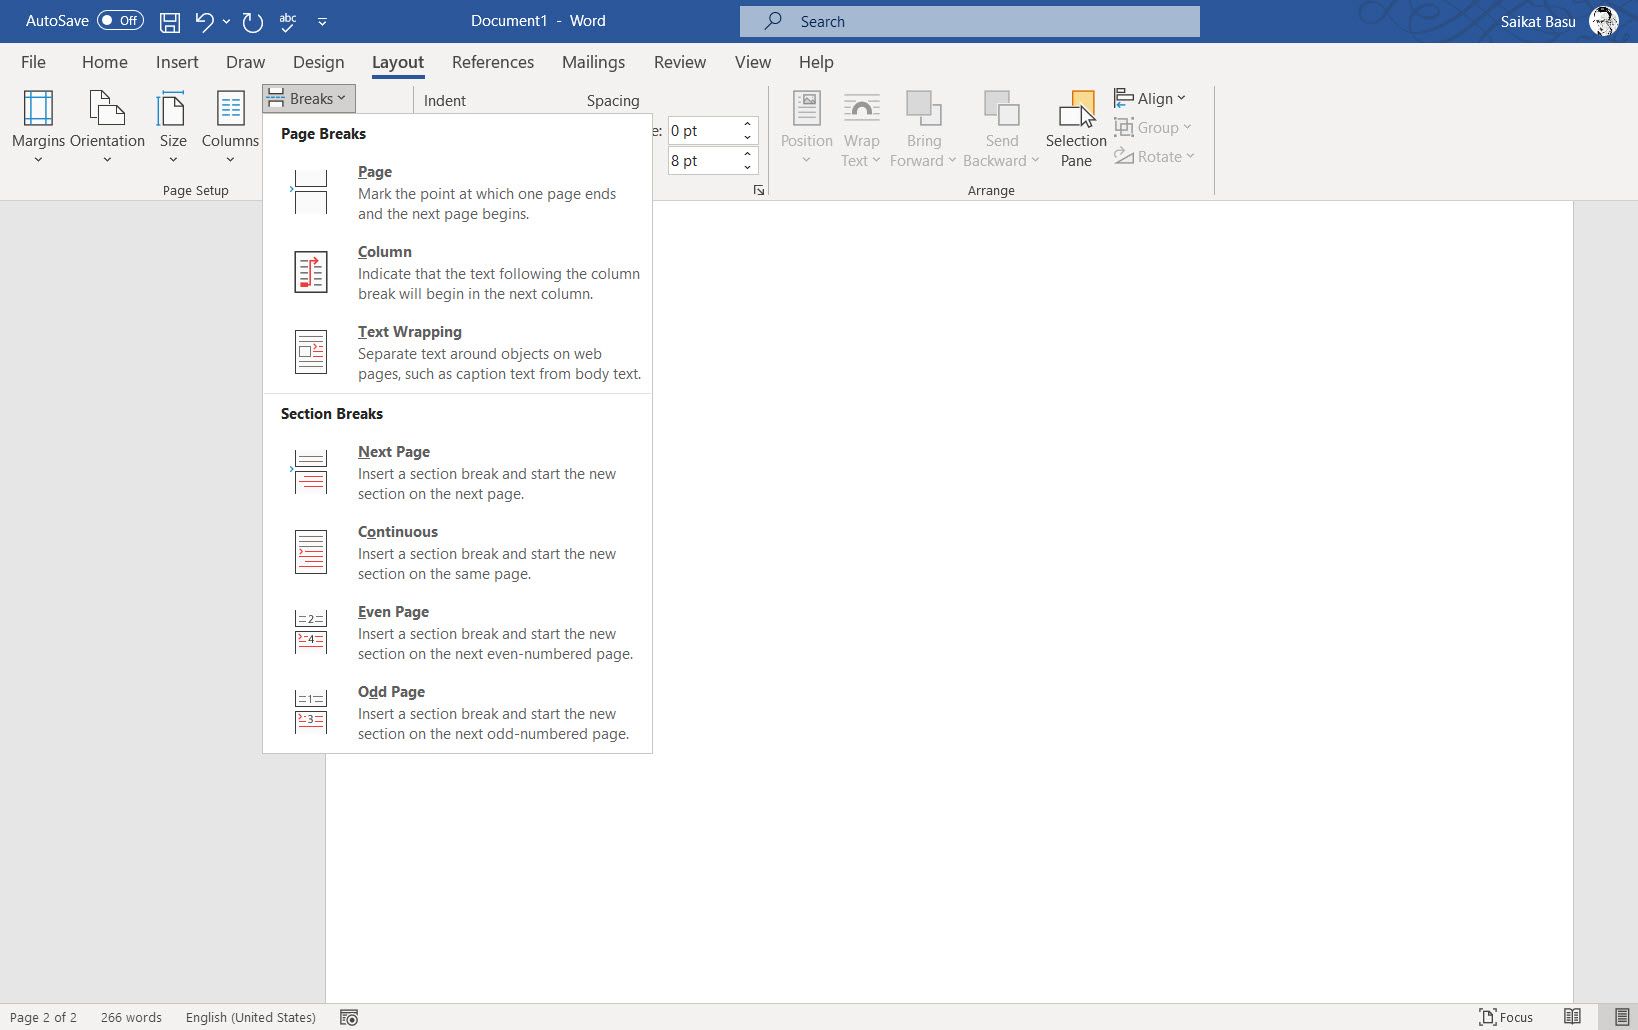Collapse the Breaks dropdown
Screen dimensions: 1638x1030
(308, 98)
